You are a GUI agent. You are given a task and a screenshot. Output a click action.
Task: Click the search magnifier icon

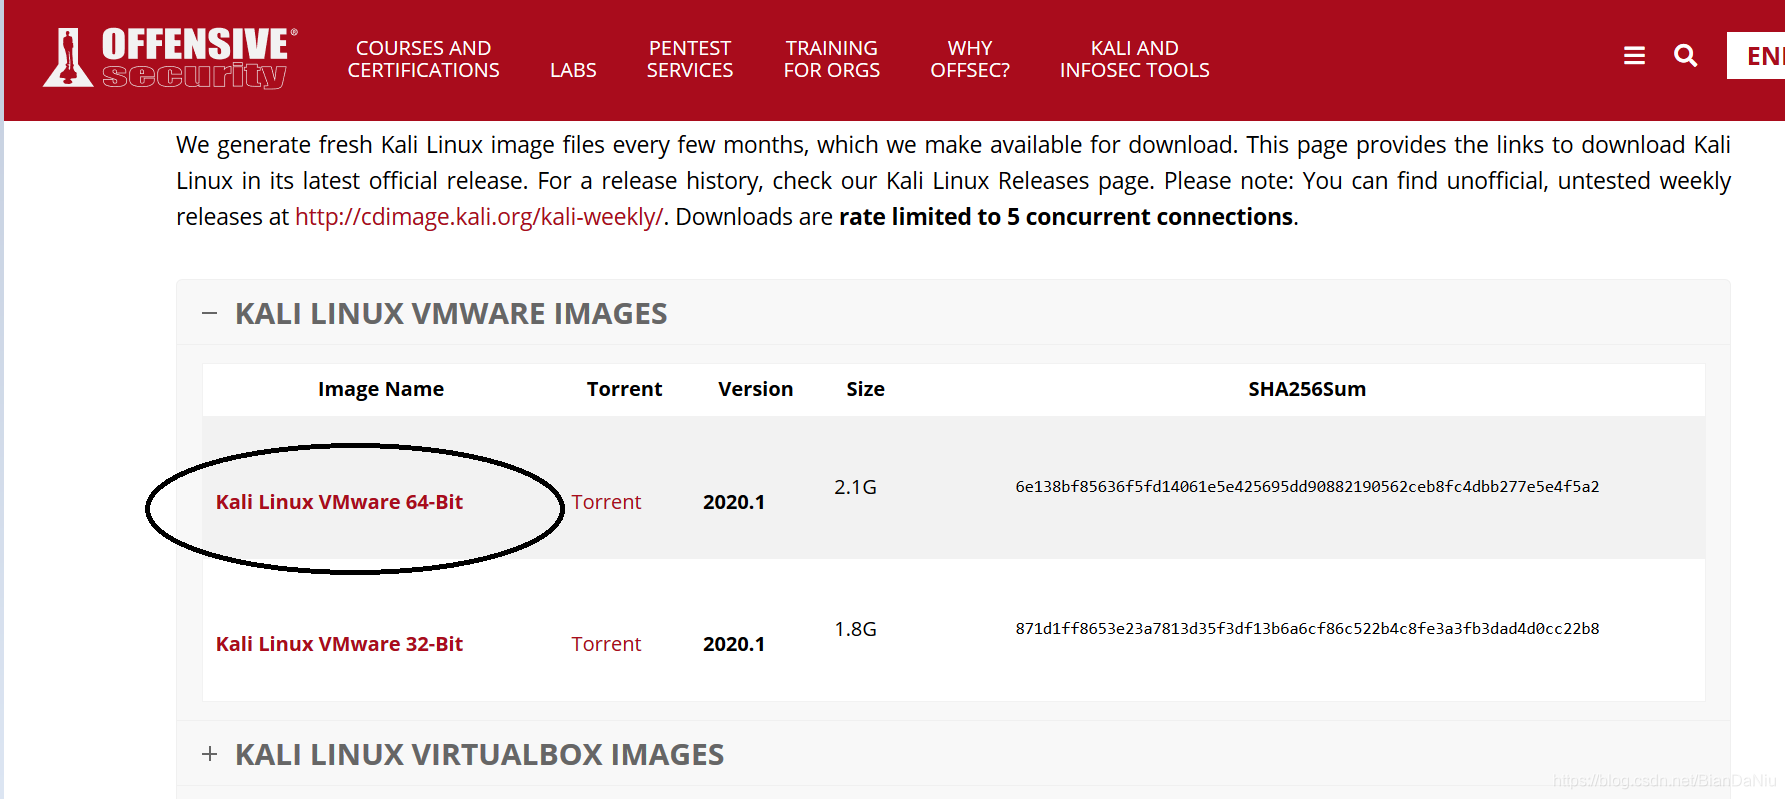(x=1686, y=56)
